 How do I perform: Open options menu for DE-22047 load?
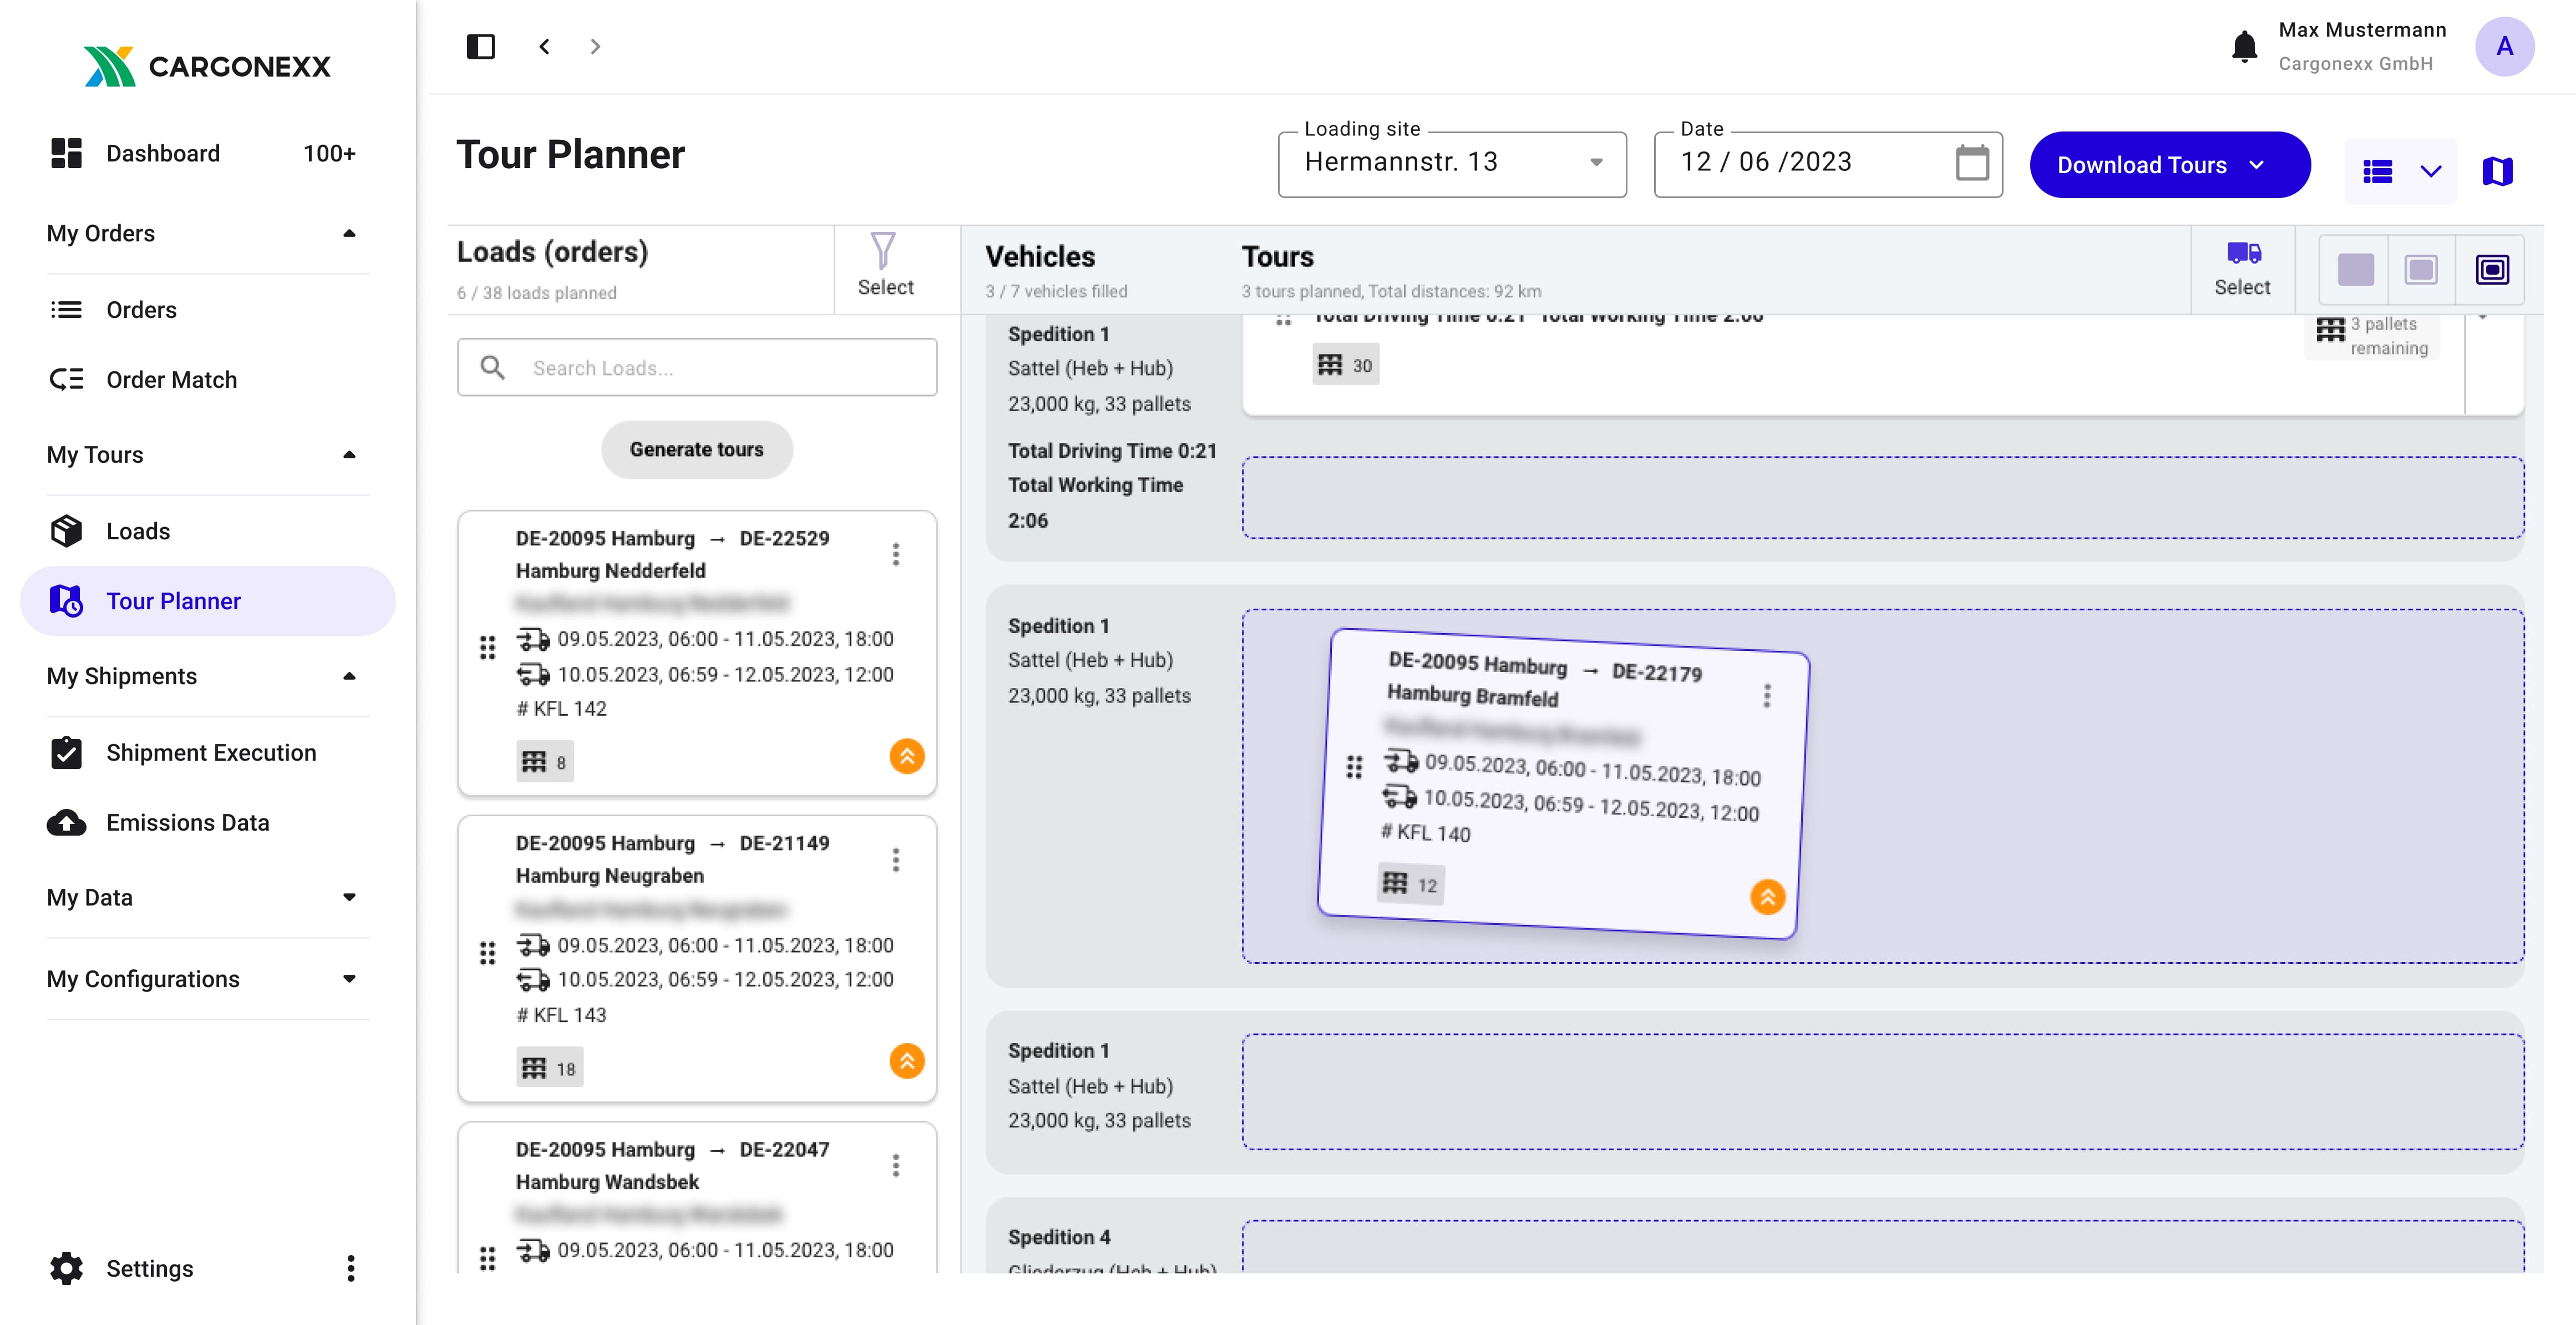pyautogui.click(x=895, y=1165)
